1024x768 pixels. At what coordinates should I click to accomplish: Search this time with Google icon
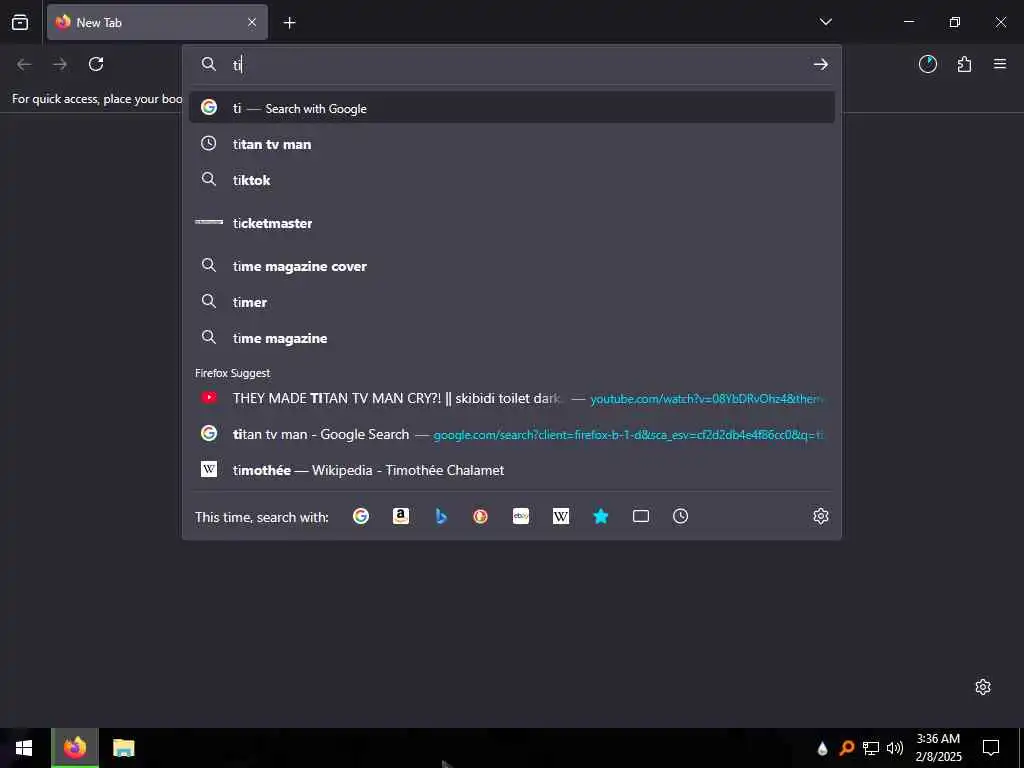click(360, 517)
